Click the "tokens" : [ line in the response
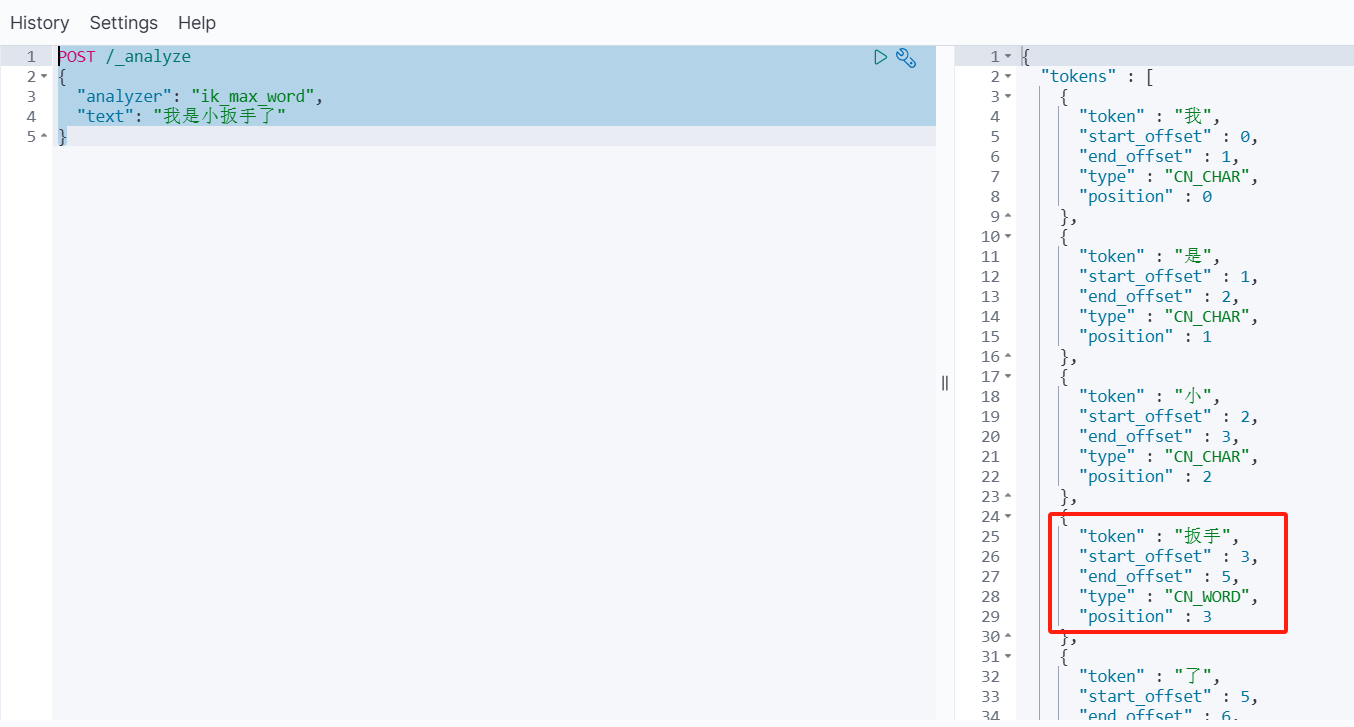Viewport: 1354px width, 727px height. 1098,77
